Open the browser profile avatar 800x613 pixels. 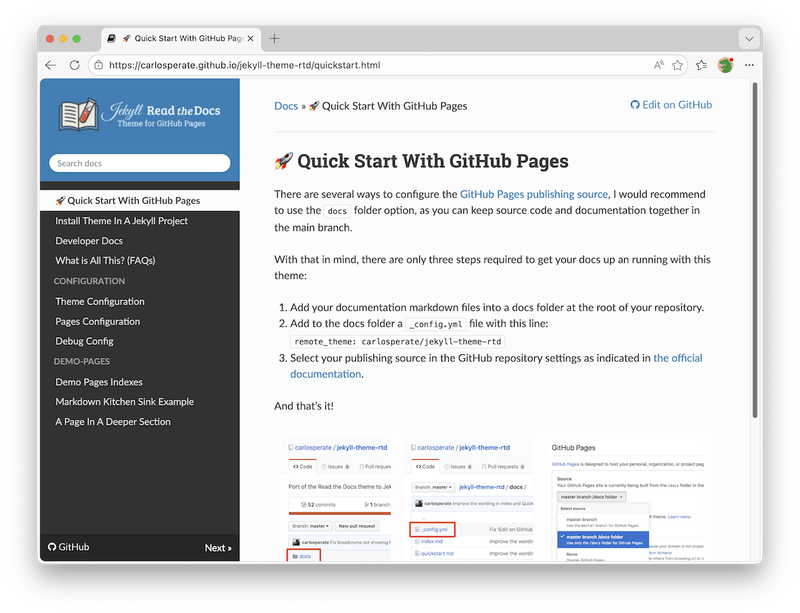point(725,65)
